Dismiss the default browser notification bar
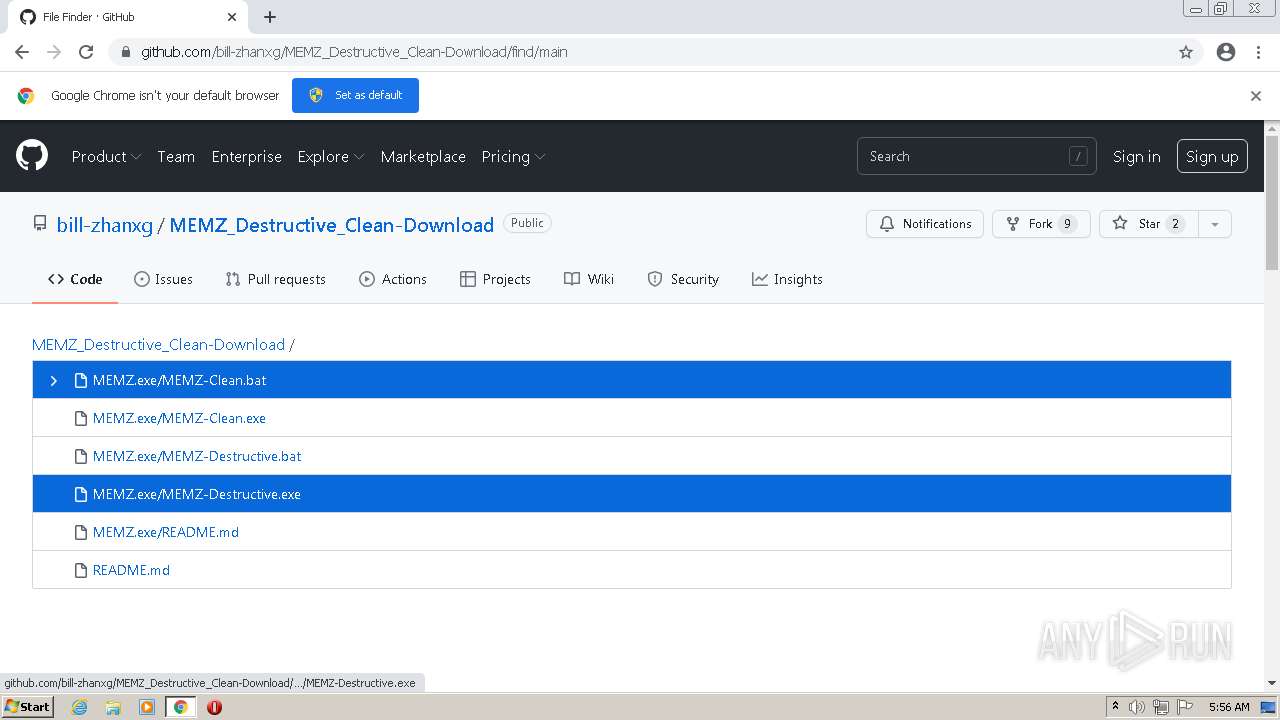This screenshot has height=720, width=1280. click(x=1256, y=96)
